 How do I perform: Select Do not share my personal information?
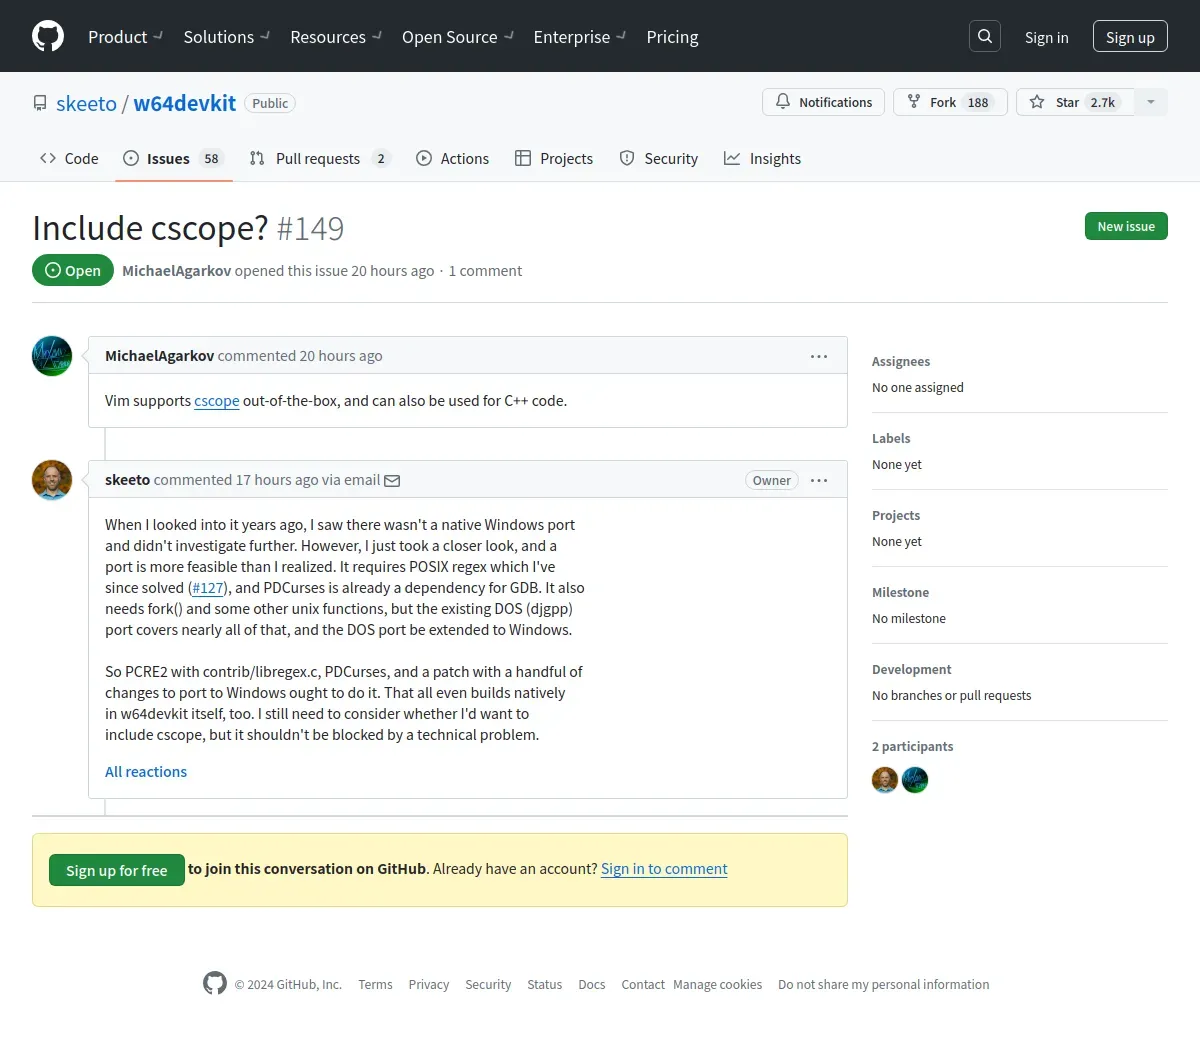point(884,984)
